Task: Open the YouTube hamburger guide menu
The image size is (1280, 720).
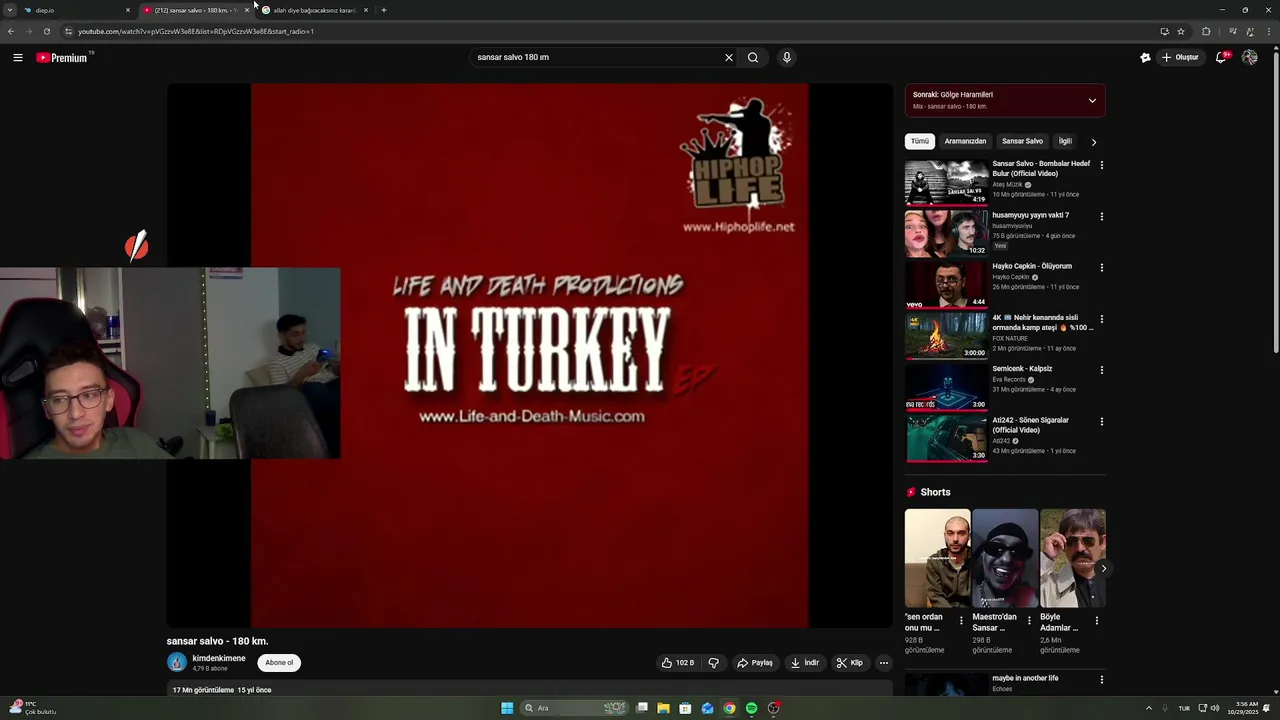Action: pyautogui.click(x=18, y=58)
